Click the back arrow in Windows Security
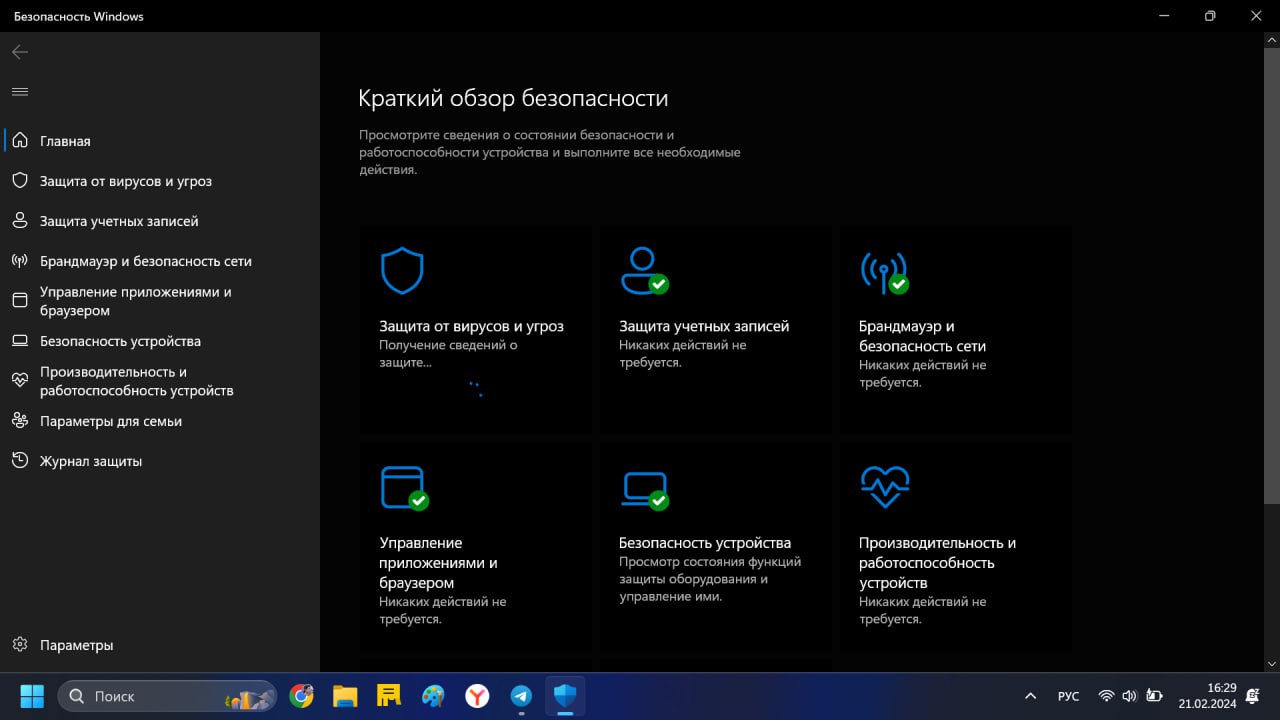The width and height of the screenshot is (1280, 720). click(20, 52)
